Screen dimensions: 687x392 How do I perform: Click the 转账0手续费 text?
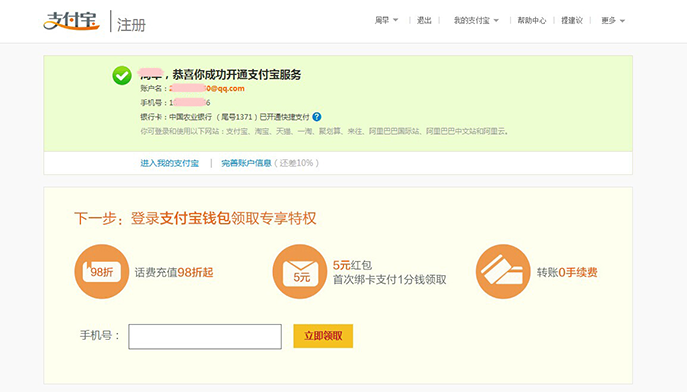coord(567,272)
